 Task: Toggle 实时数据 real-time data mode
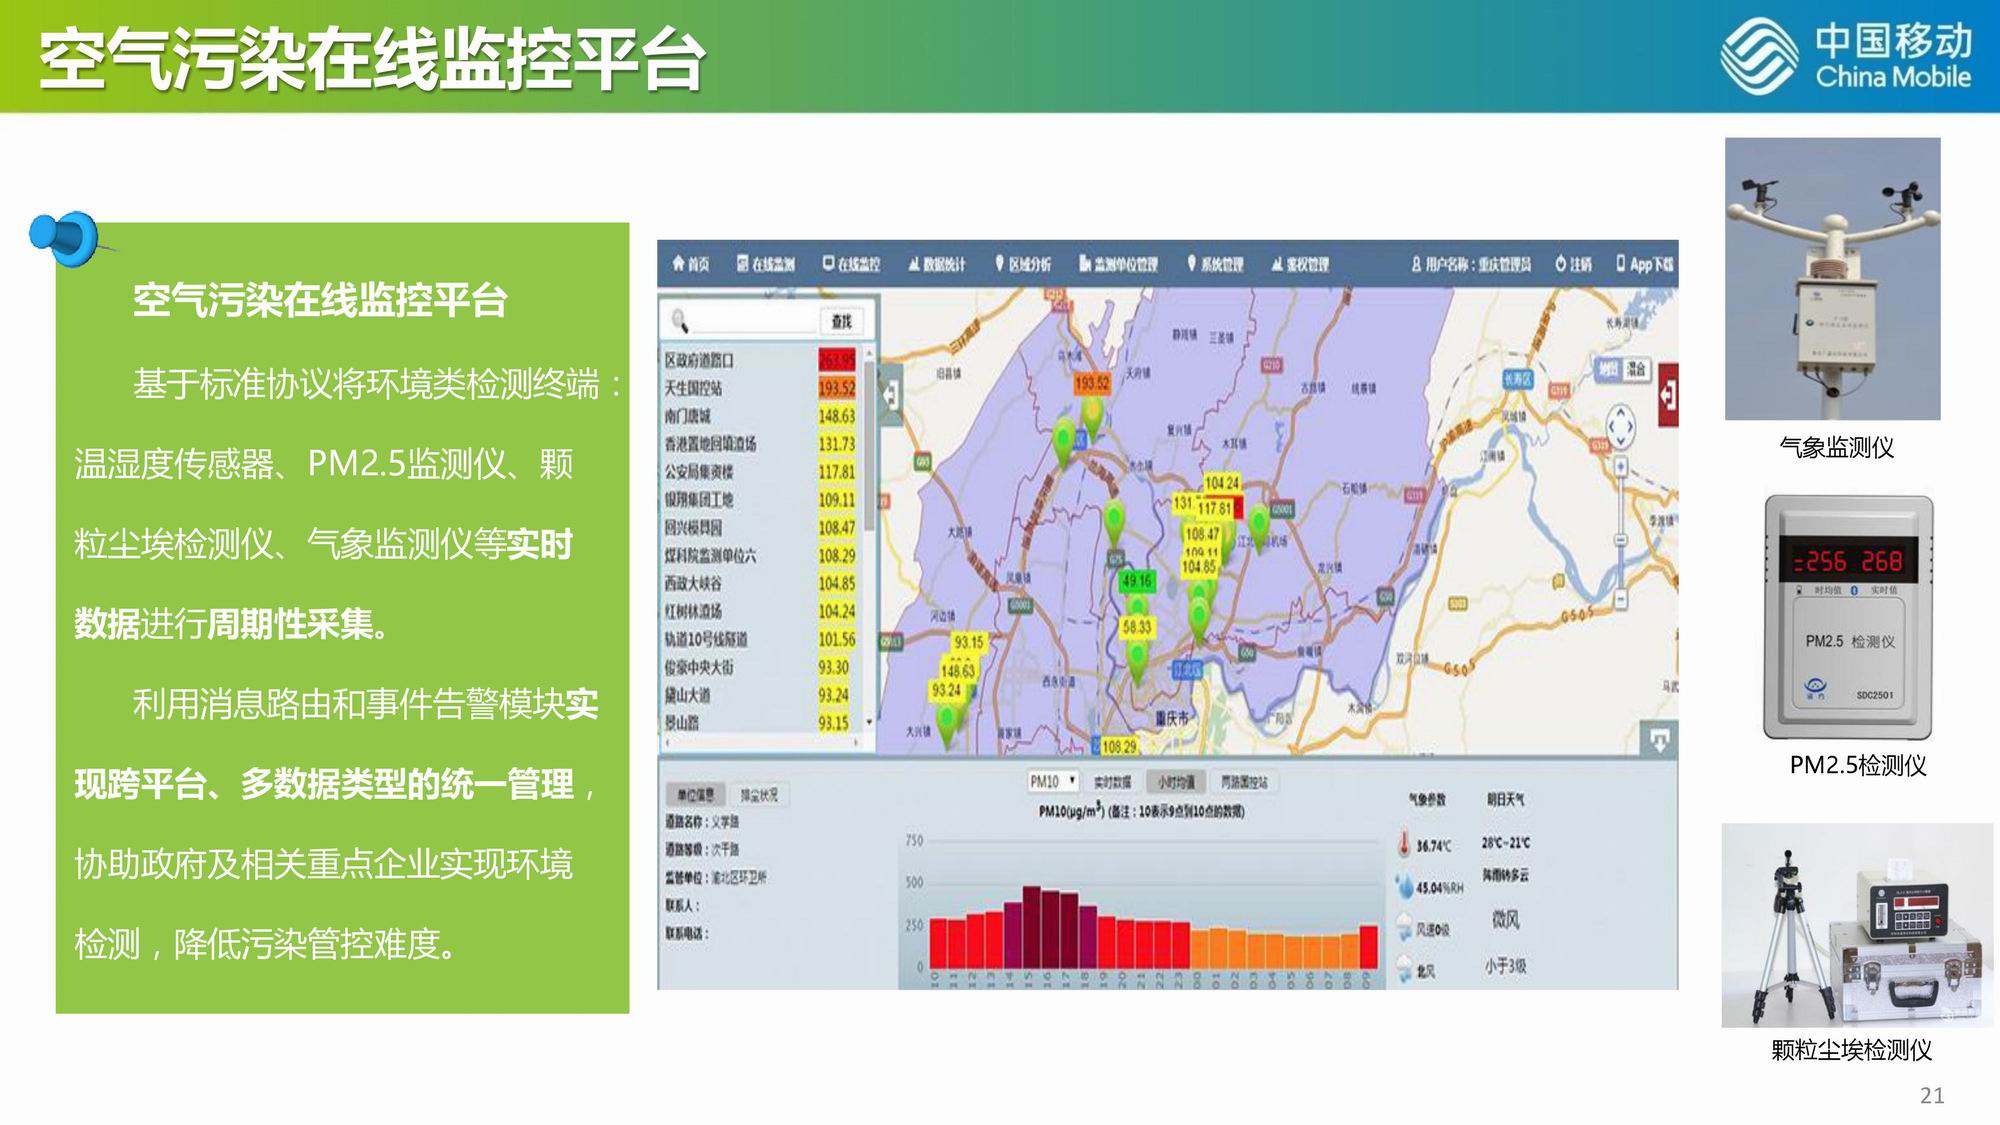click(1112, 782)
